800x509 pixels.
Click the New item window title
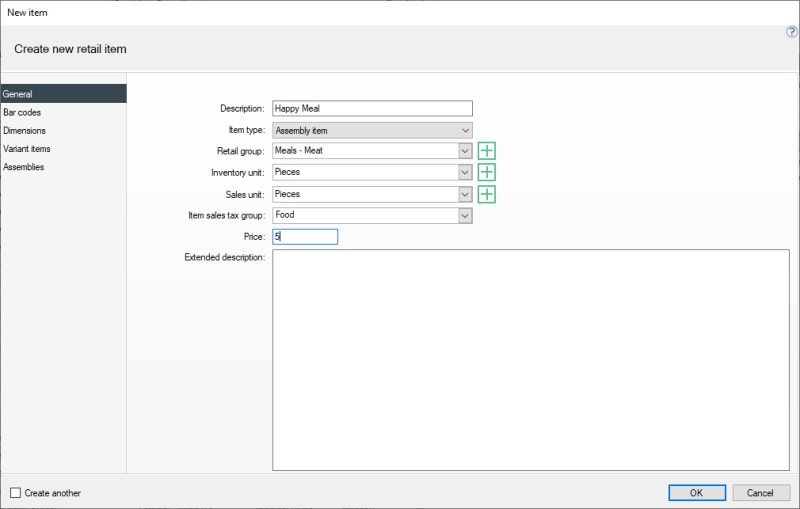click(27, 13)
